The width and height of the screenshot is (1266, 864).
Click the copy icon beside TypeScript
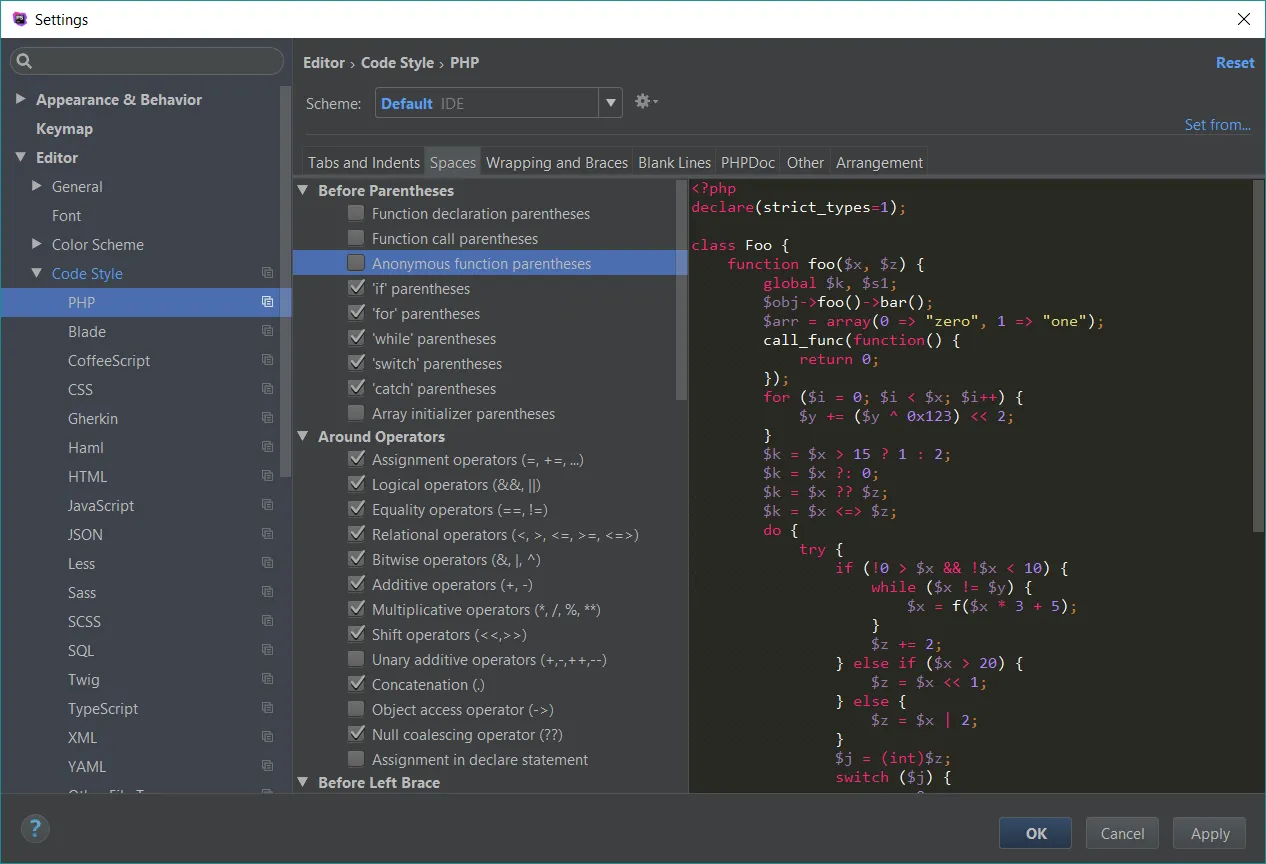pyautogui.click(x=267, y=708)
